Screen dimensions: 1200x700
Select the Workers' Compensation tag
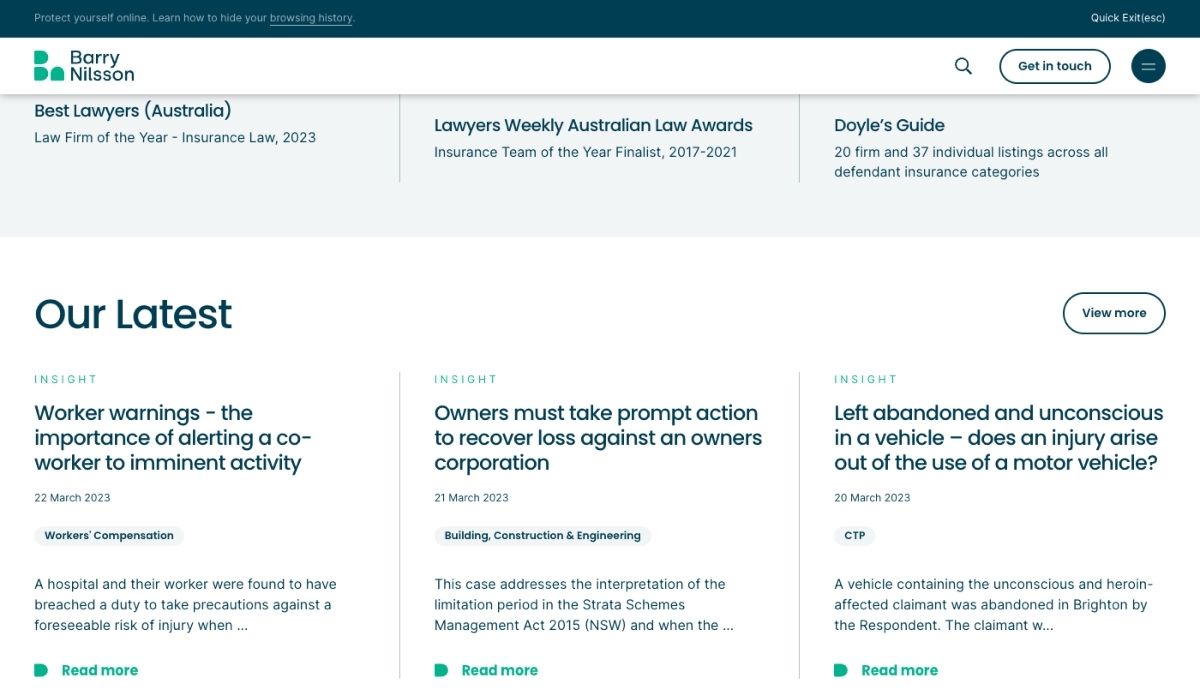click(x=109, y=536)
